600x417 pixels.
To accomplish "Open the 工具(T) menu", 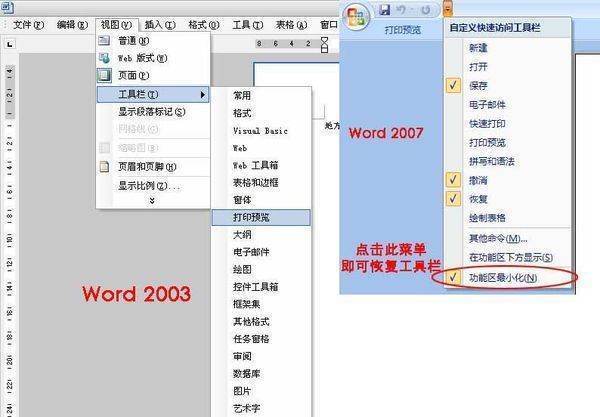I will 248,25.
